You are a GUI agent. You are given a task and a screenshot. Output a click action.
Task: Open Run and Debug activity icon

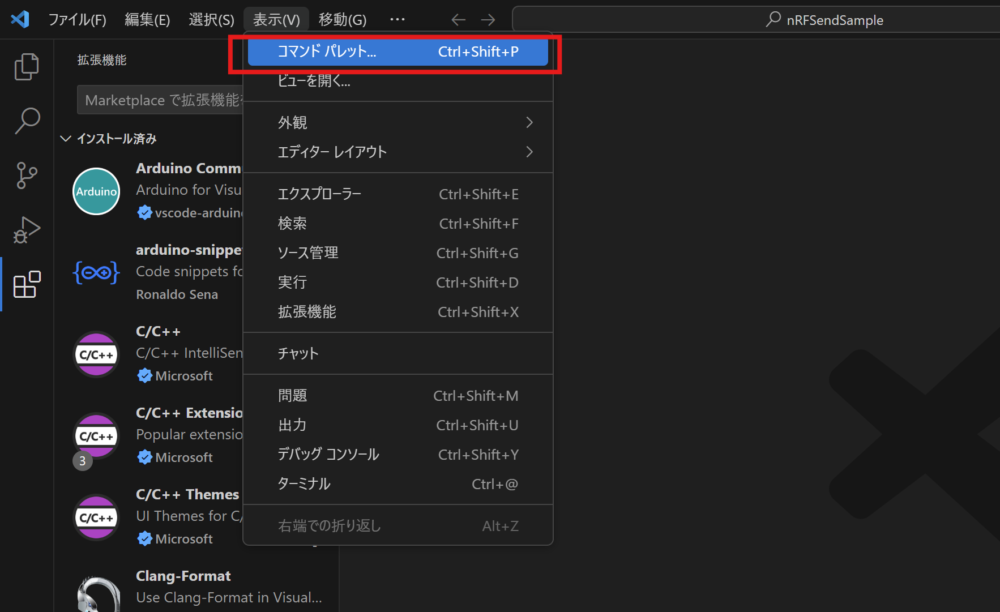pyautogui.click(x=27, y=230)
